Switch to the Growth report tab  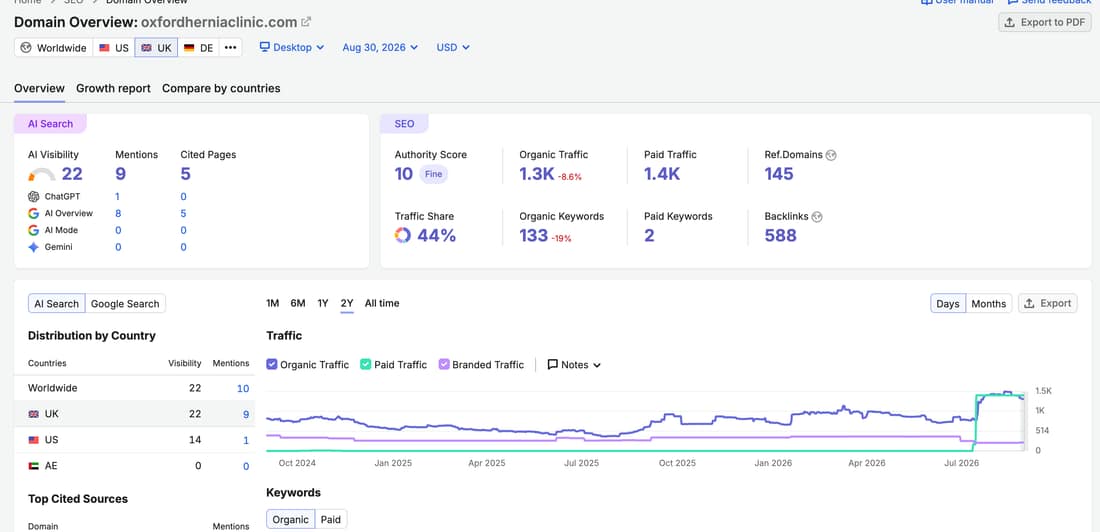(x=114, y=88)
